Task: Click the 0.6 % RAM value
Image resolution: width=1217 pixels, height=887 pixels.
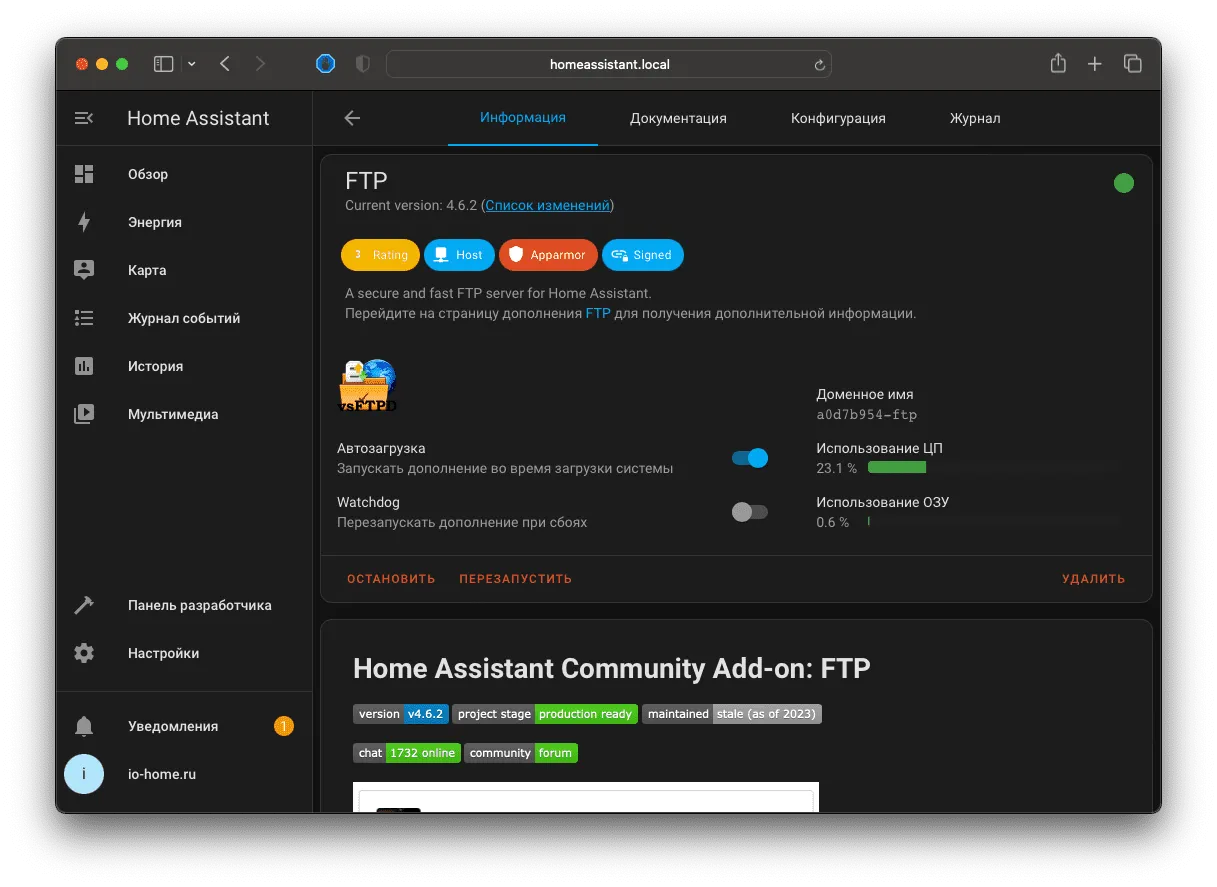Action: click(832, 522)
